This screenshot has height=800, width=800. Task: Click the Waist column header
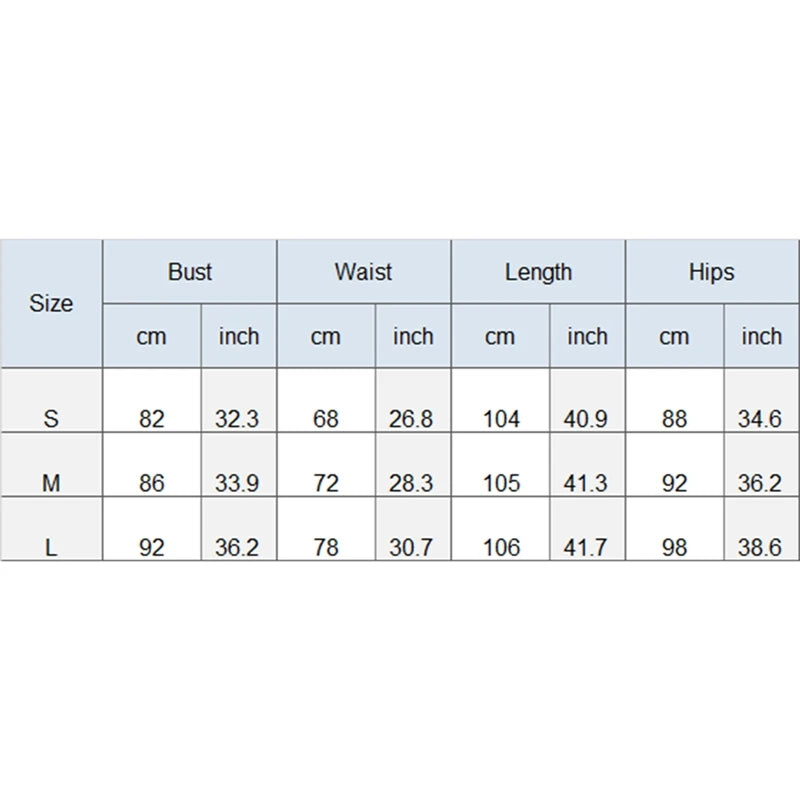pos(363,271)
